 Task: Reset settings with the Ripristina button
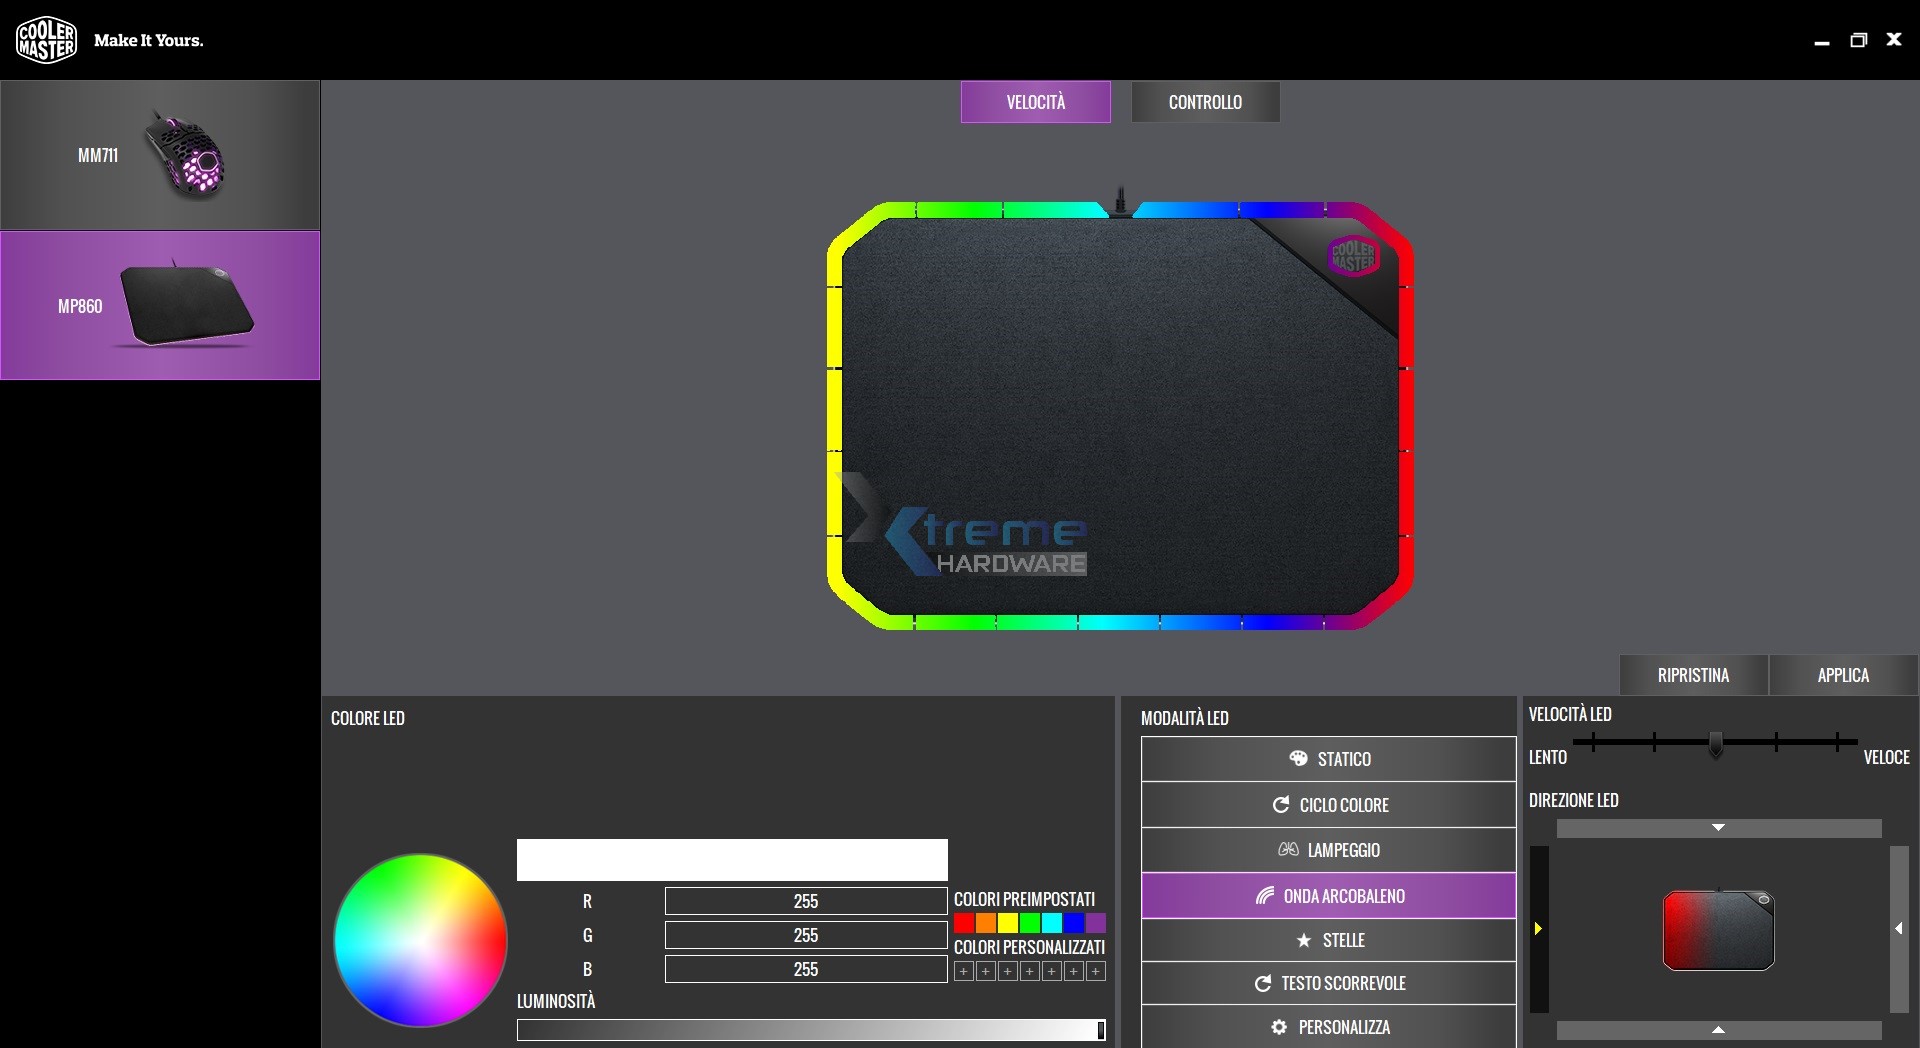coord(1693,675)
